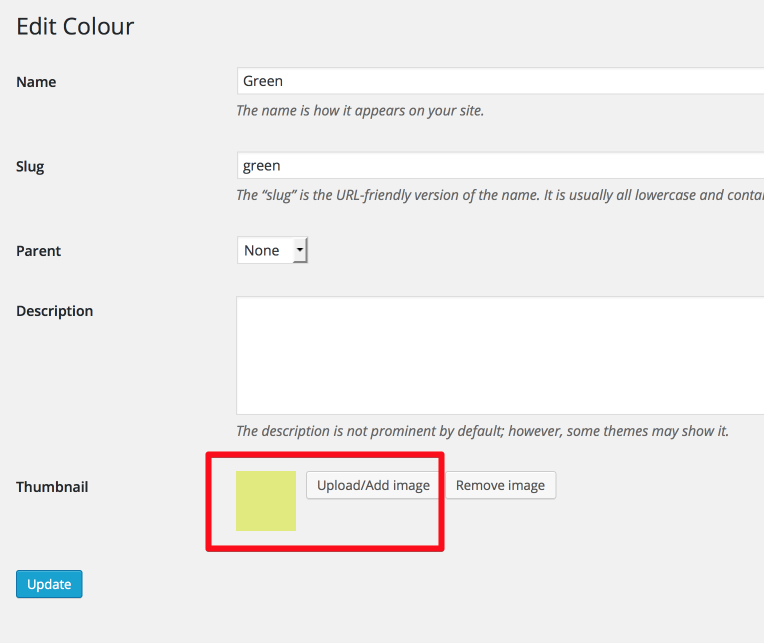Image resolution: width=764 pixels, height=643 pixels.
Task: Click the blue Update button
Action: 49,584
